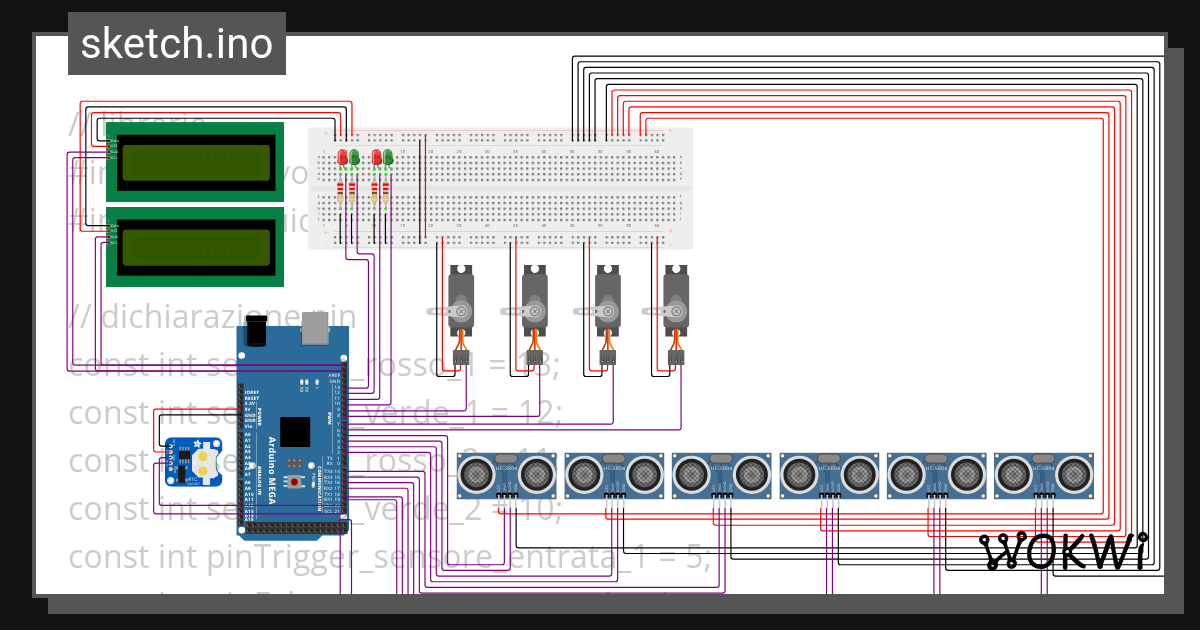Select the rightmost HC-SR04 sensor
The image size is (1200, 630).
tap(1045, 475)
